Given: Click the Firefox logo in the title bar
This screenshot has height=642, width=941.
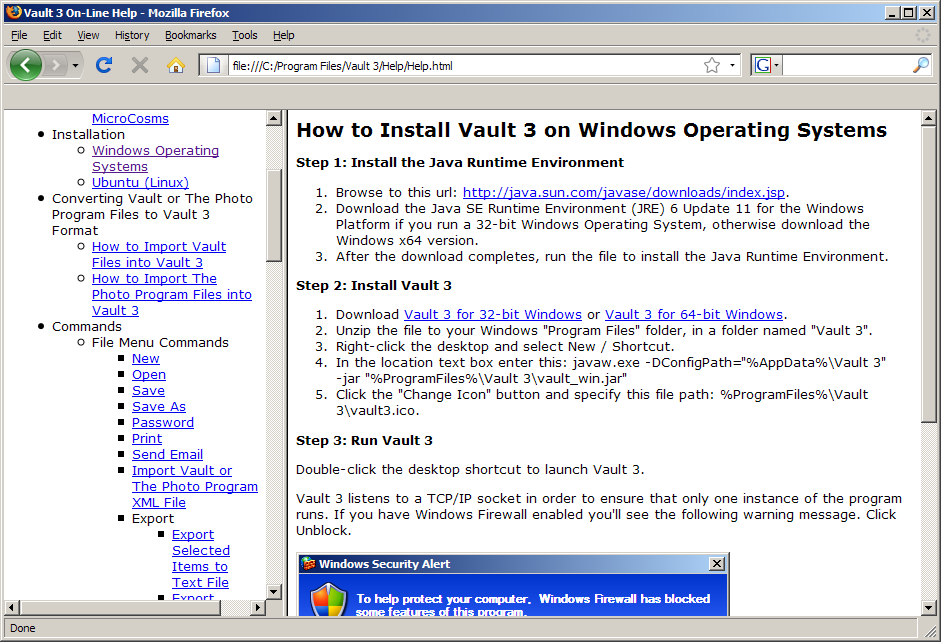Looking at the screenshot, I should coord(14,13).
